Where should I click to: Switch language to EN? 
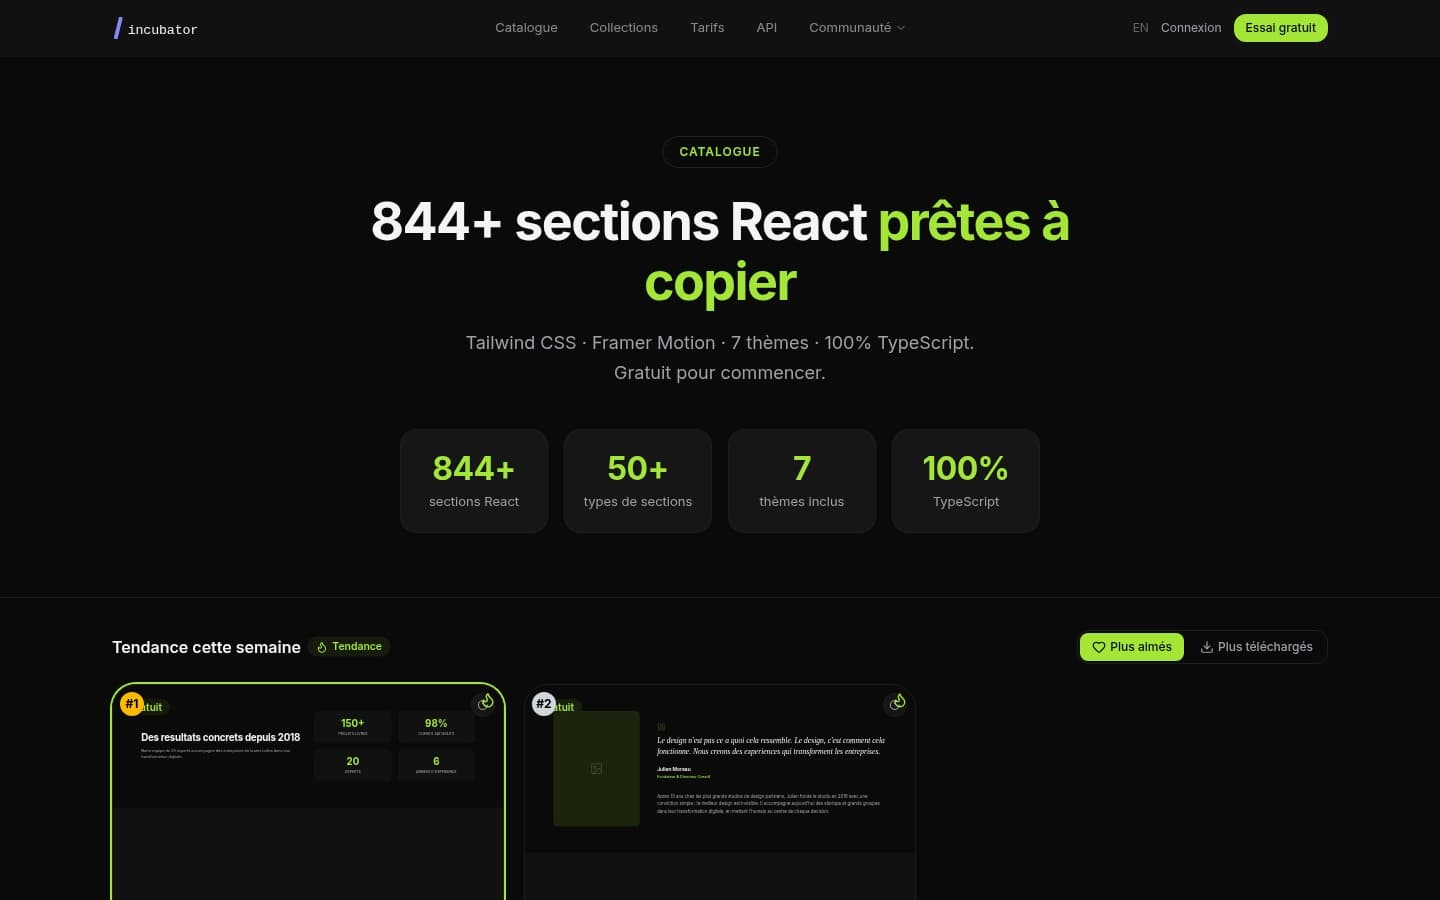(x=1140, y=28)
